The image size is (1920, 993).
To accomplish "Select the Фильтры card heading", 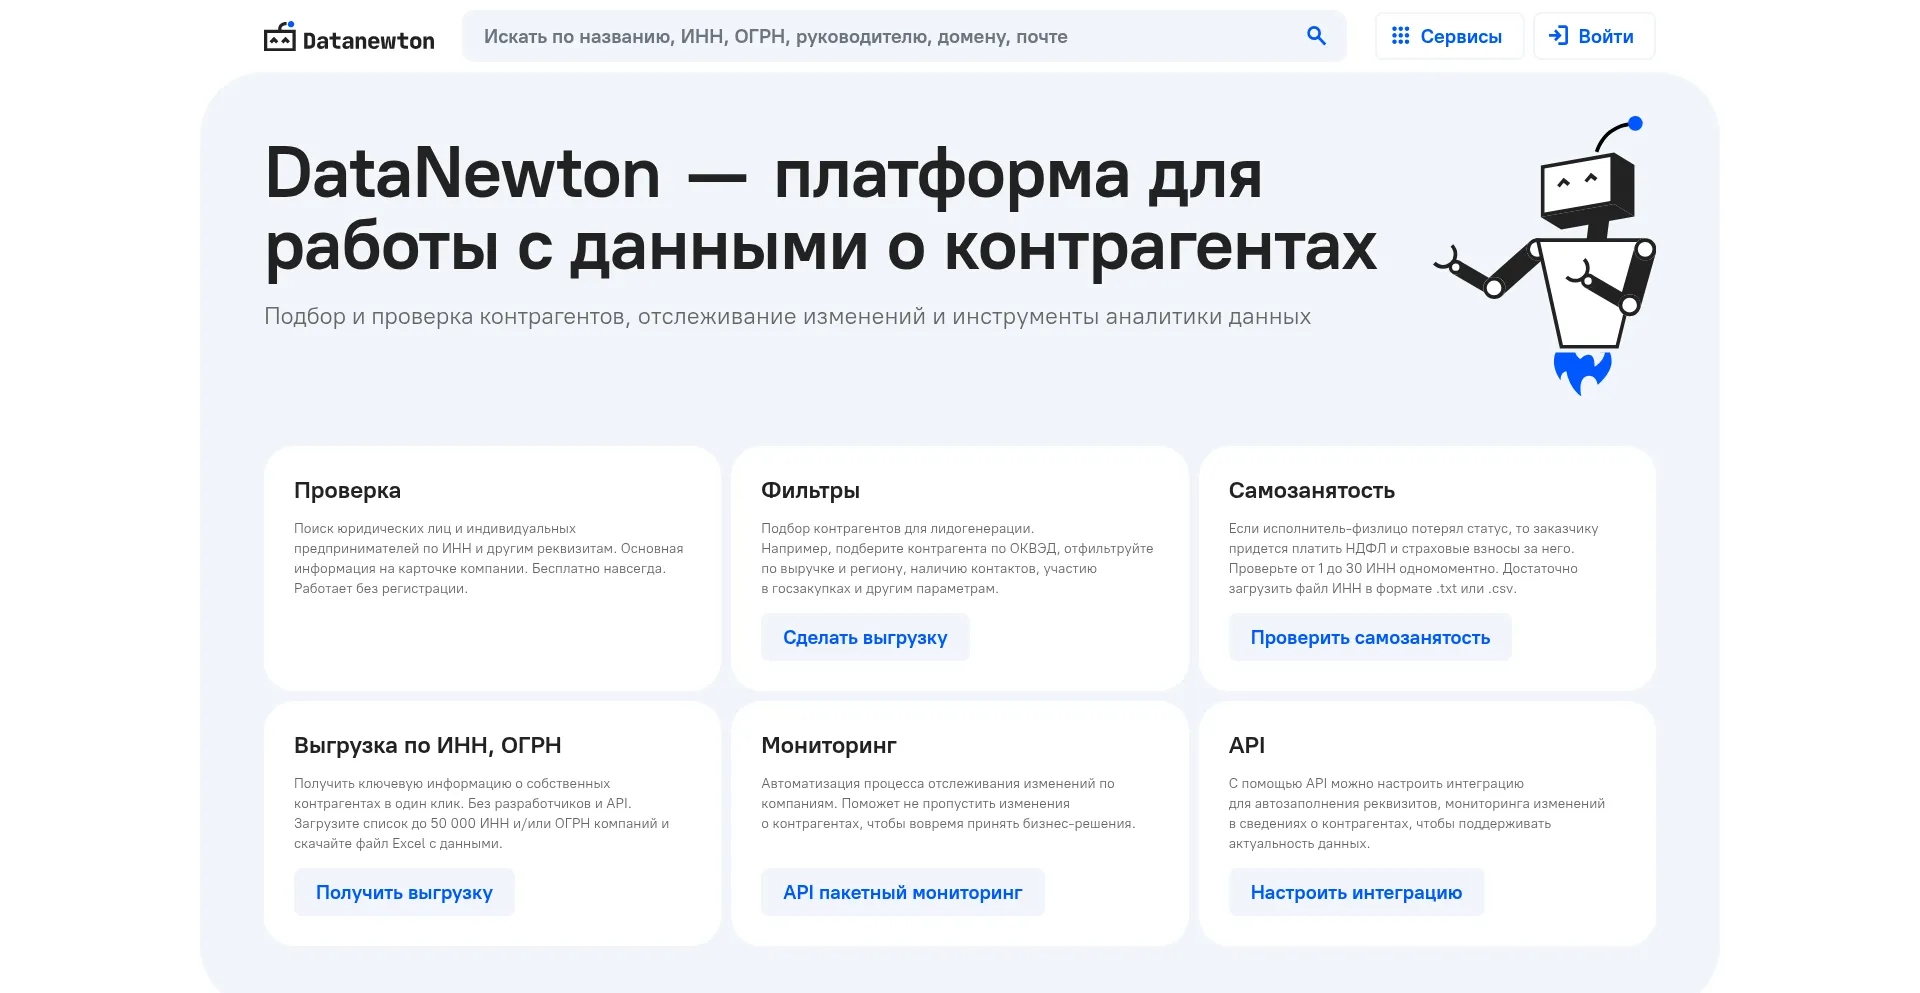I will (810, 491).
